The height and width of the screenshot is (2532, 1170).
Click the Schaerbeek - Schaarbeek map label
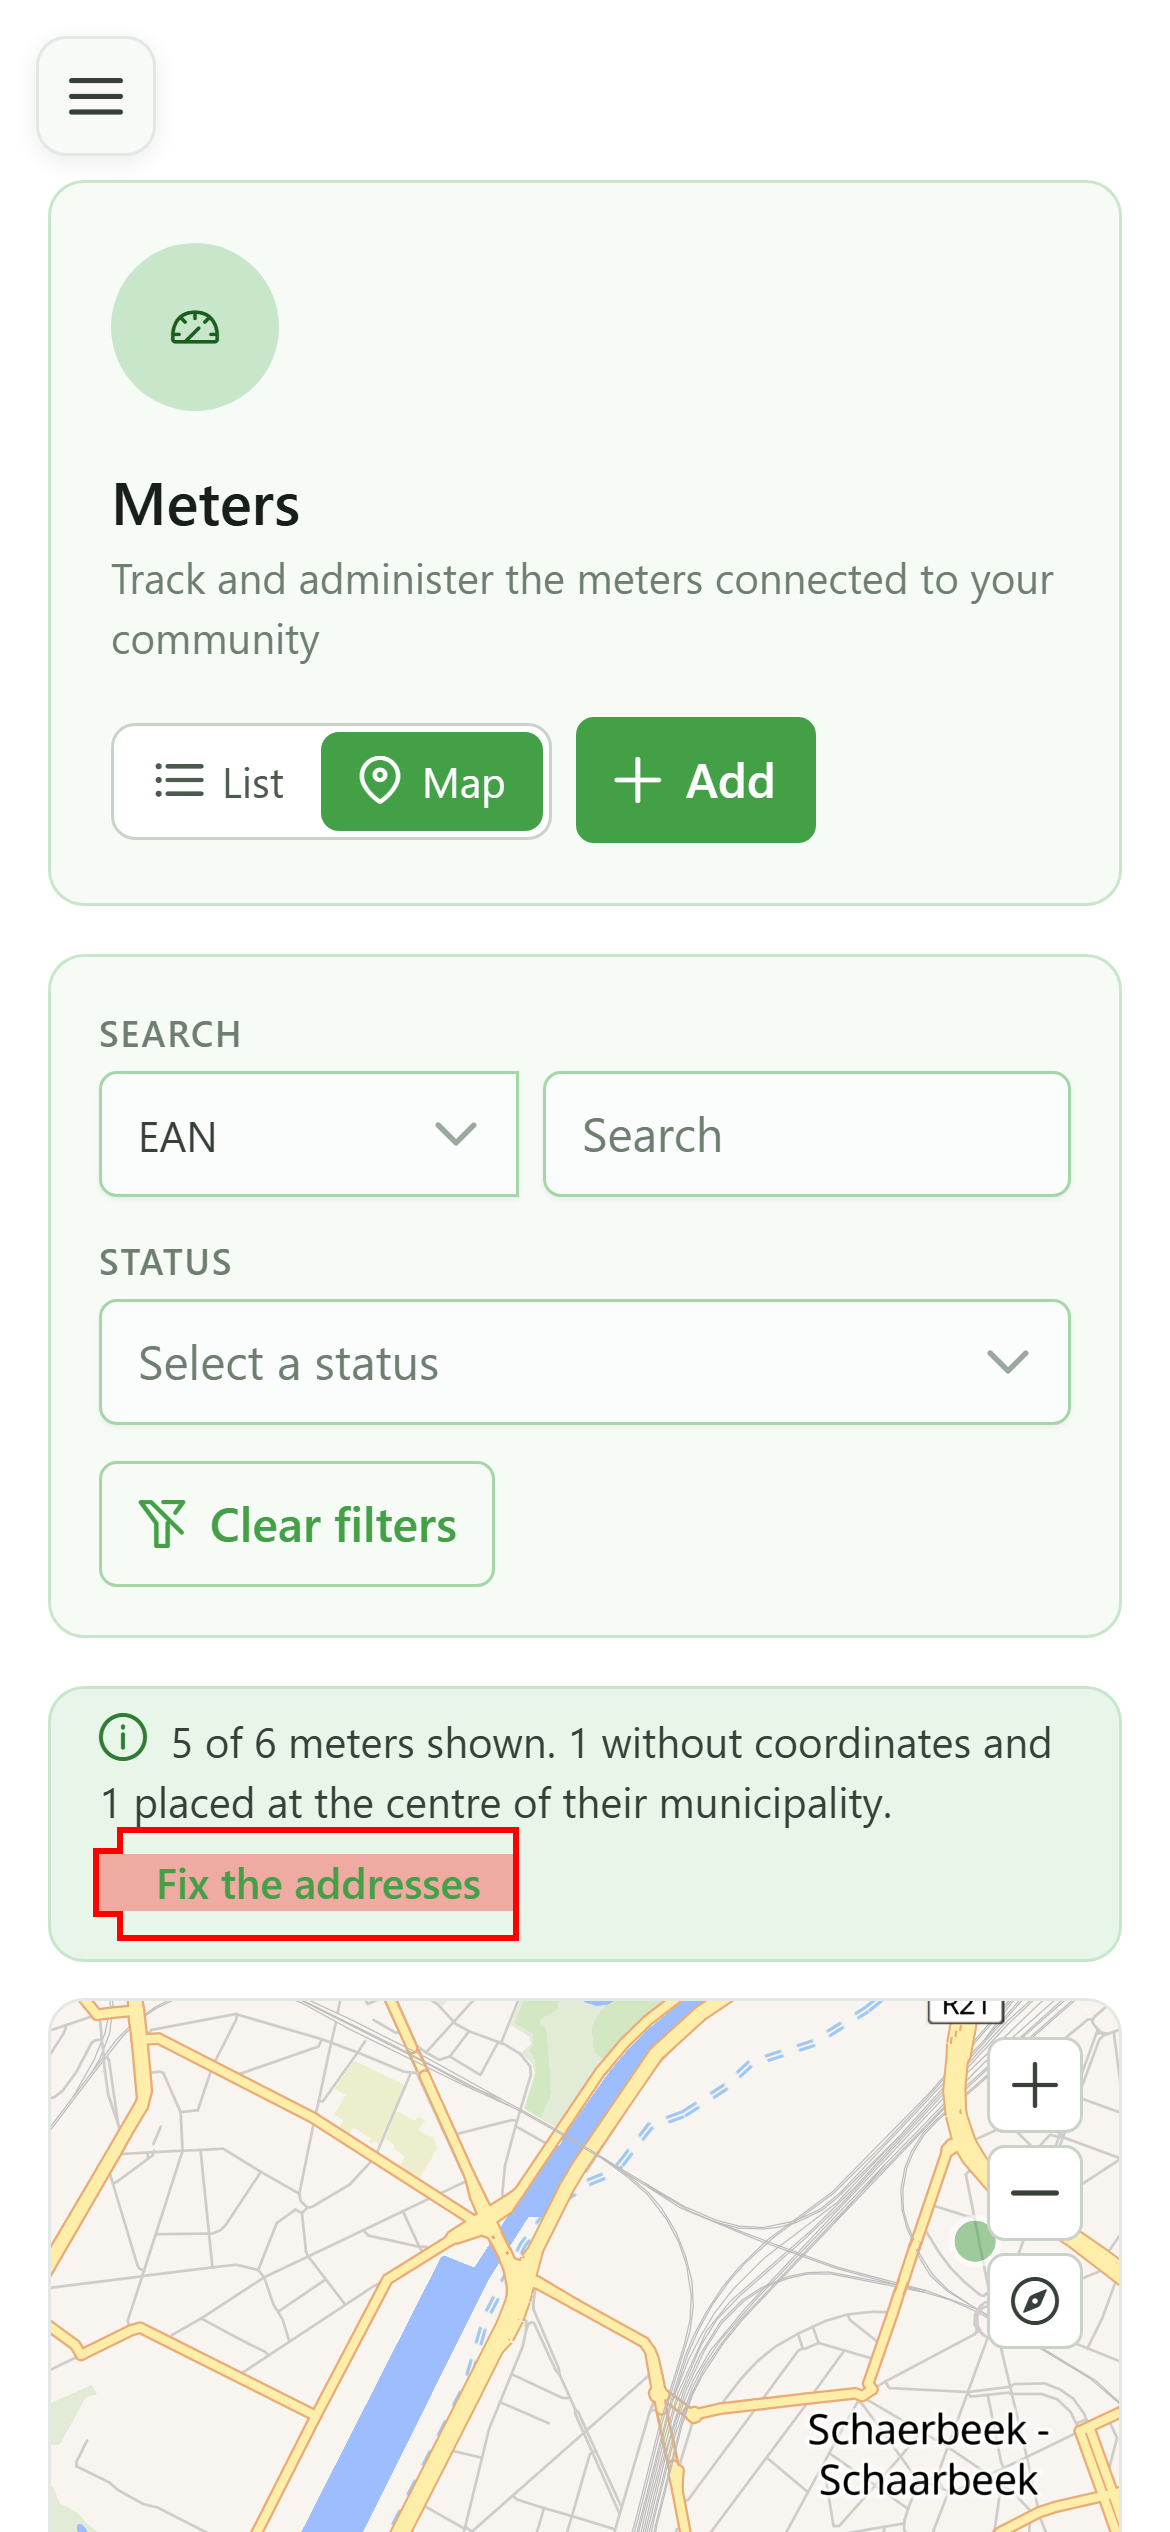click(x=928, y=2455)
